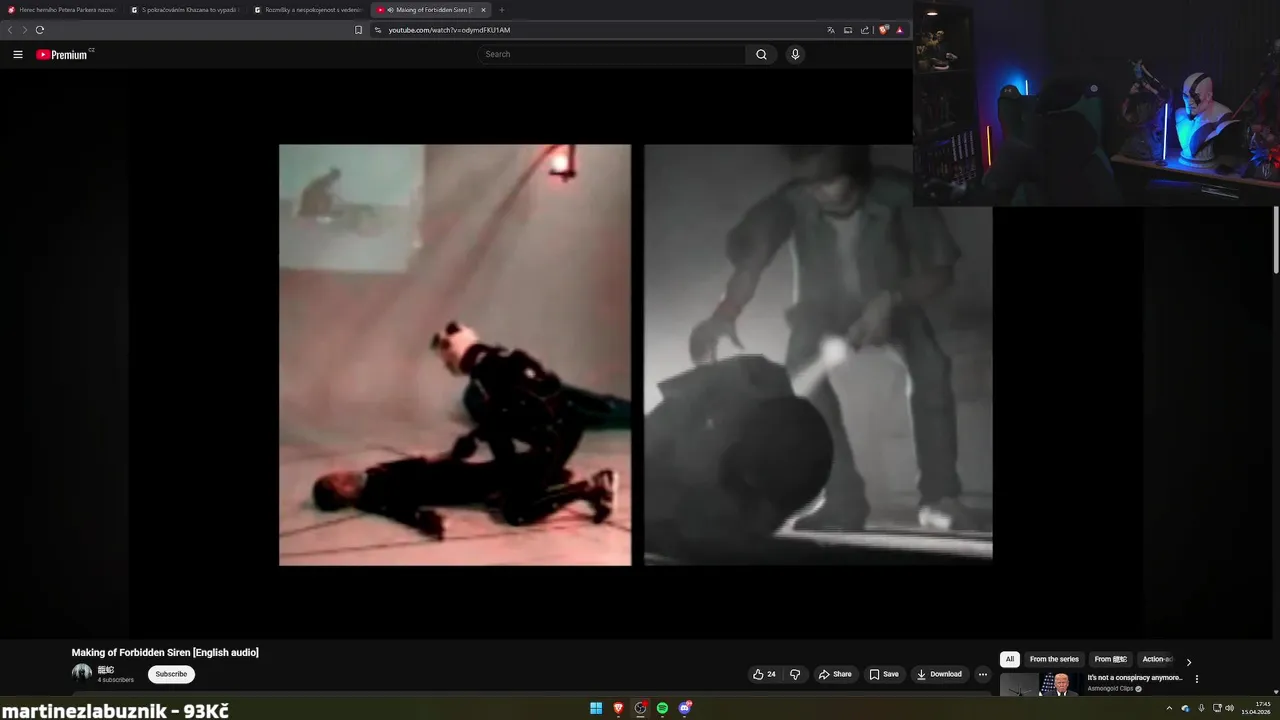Switch to 'Herec herního Petera Parkera' tab

[x=62, y=10]
